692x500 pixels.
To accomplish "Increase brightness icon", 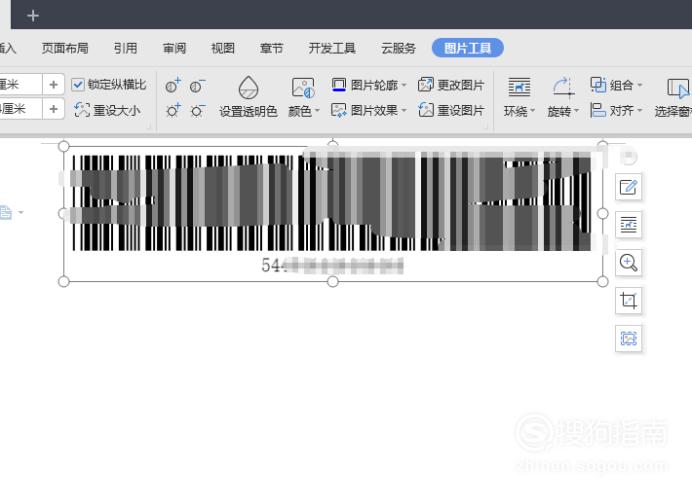I will point(173,110).
